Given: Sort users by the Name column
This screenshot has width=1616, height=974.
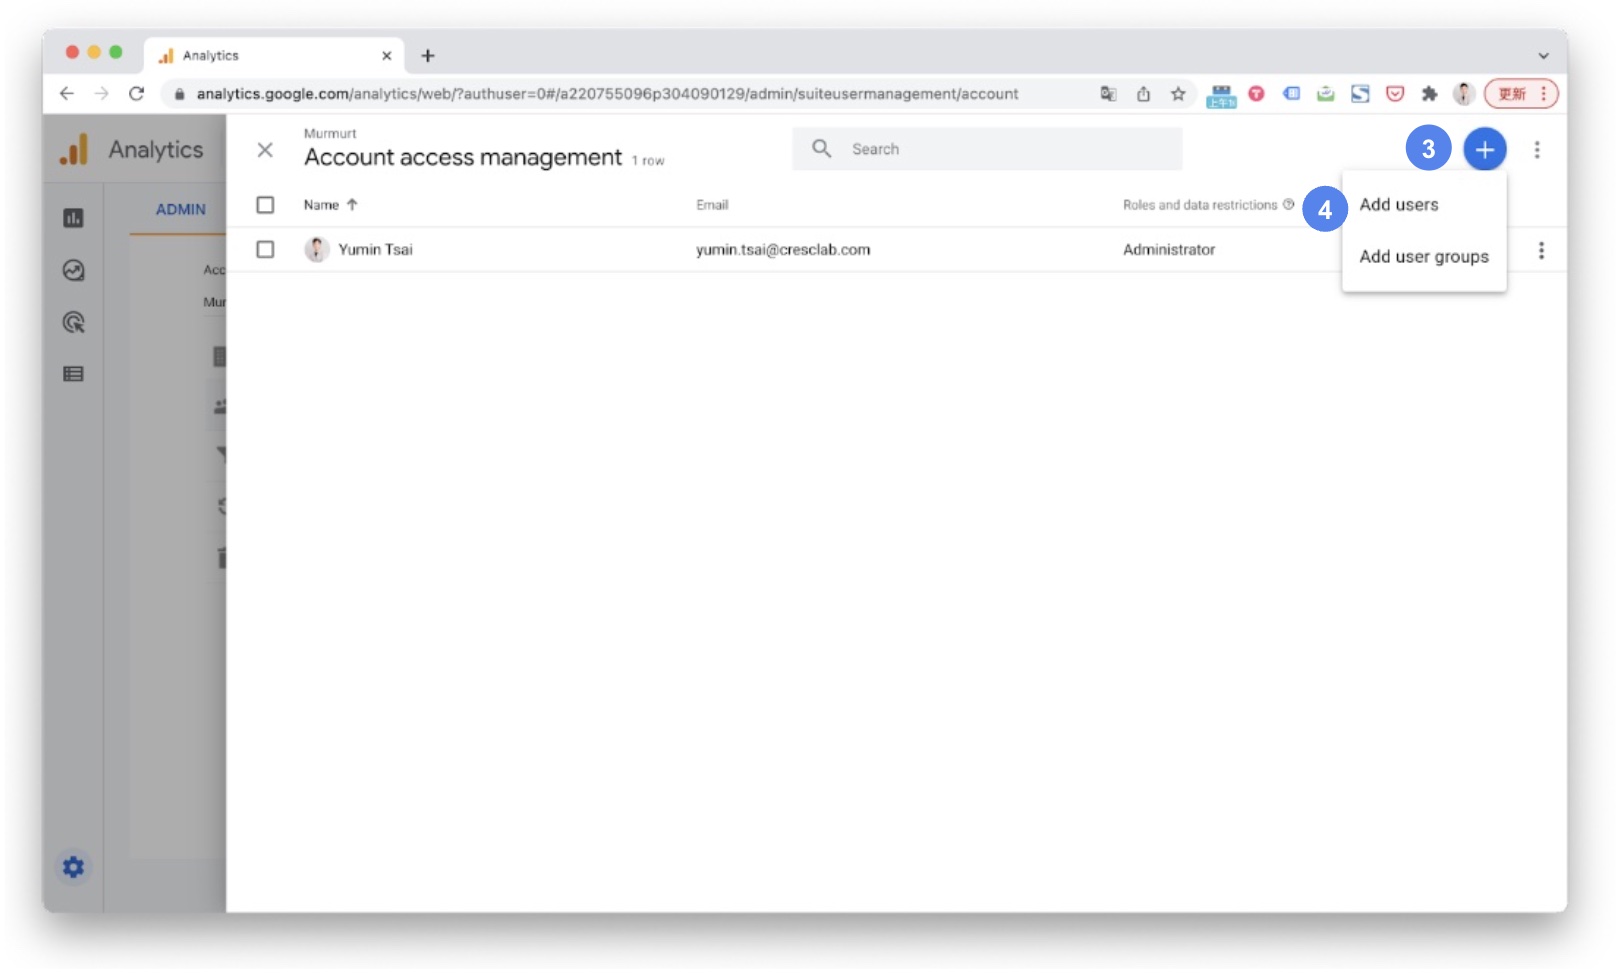Looking at the screenshot, I should 322,205.
